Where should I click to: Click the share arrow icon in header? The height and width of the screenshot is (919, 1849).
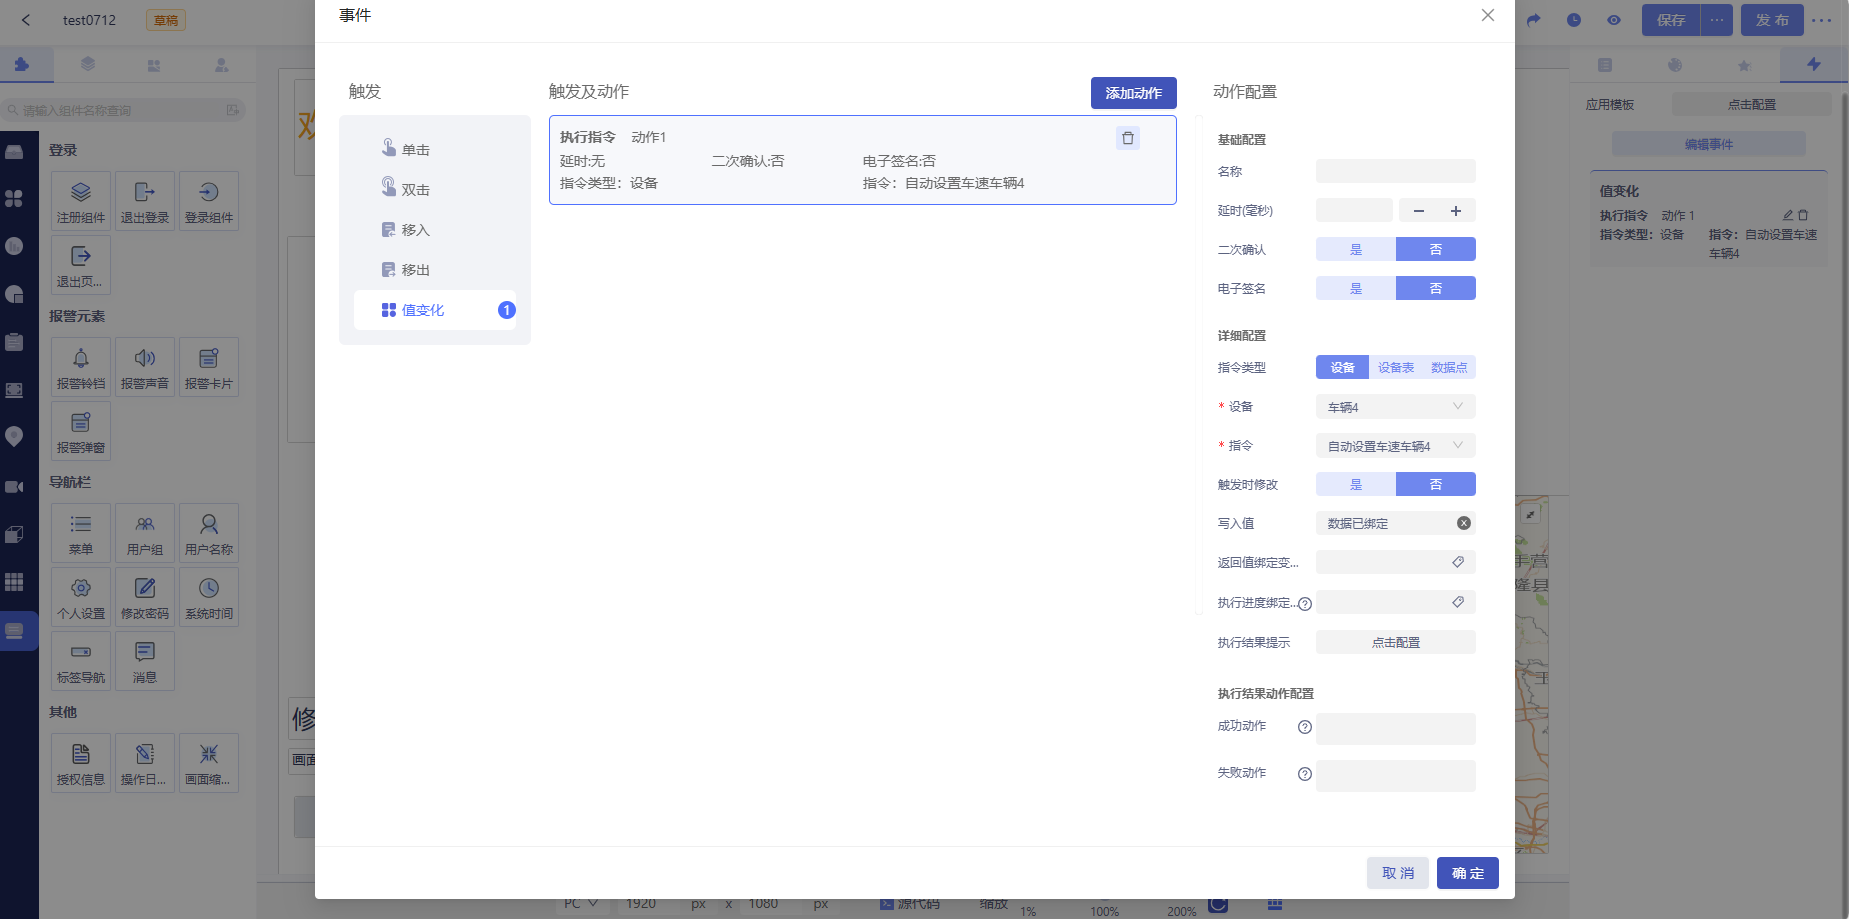[1534, 20]
